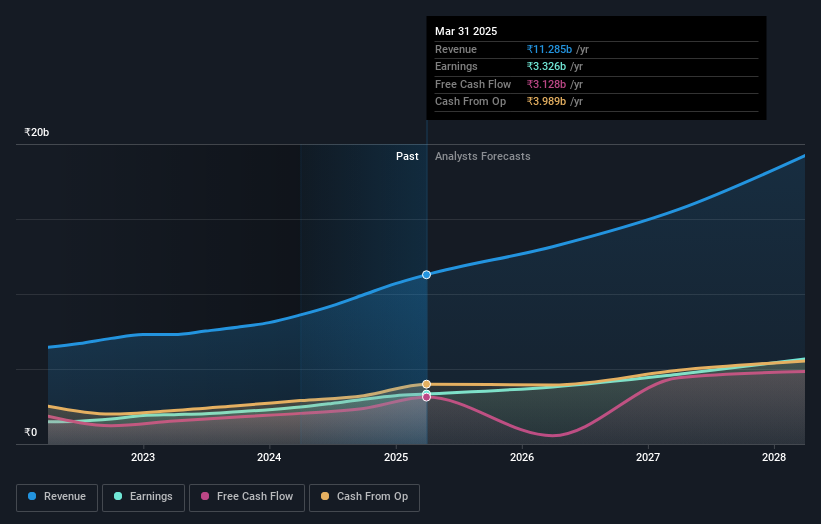The width and height of the screenshot is (821, 524).
Task: Toggle the Earnings legend button
Action: (x=143, y=497)
